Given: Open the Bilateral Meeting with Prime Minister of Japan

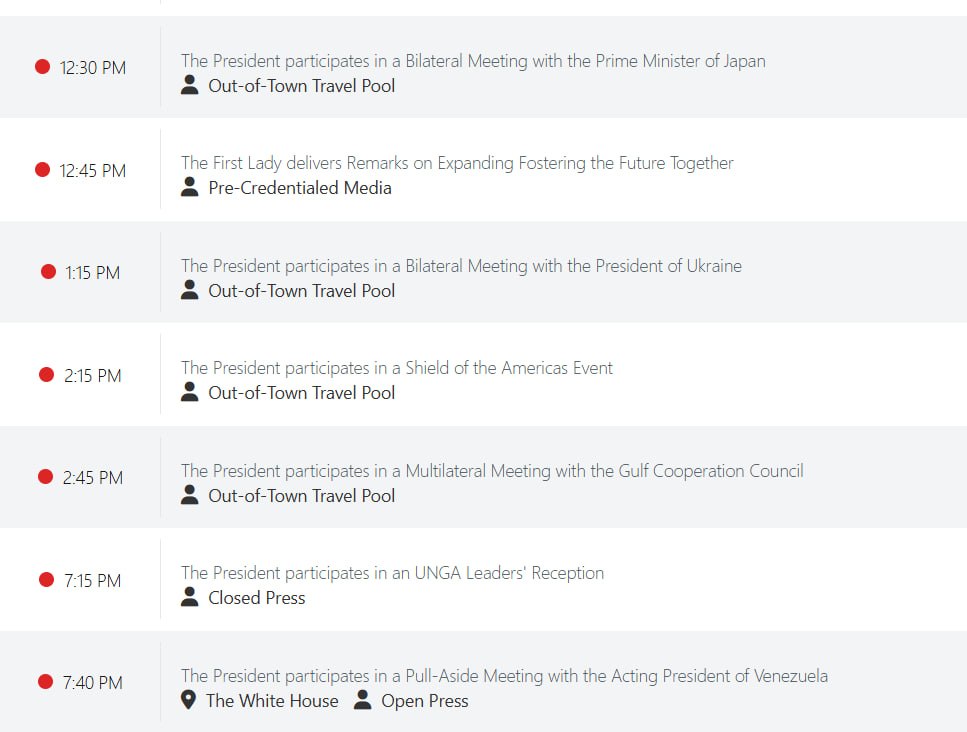Looking at the screenshot, I should tap(473, 61).
